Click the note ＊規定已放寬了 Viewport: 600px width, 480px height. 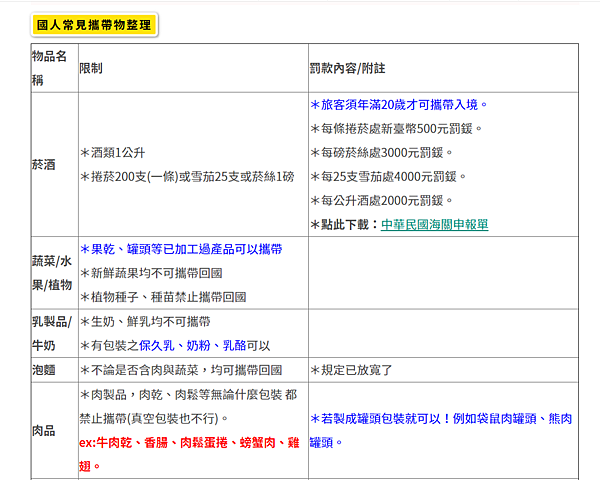point(351,370)
